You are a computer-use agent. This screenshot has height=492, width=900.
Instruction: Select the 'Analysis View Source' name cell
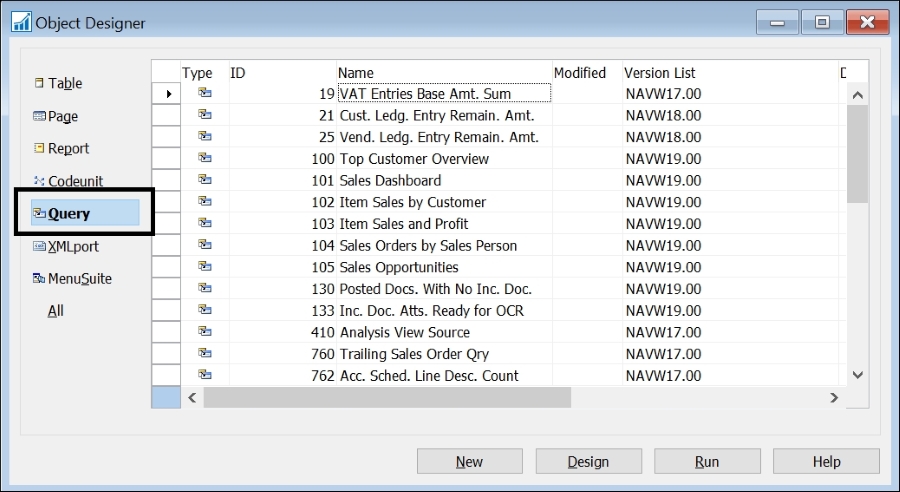444,332
